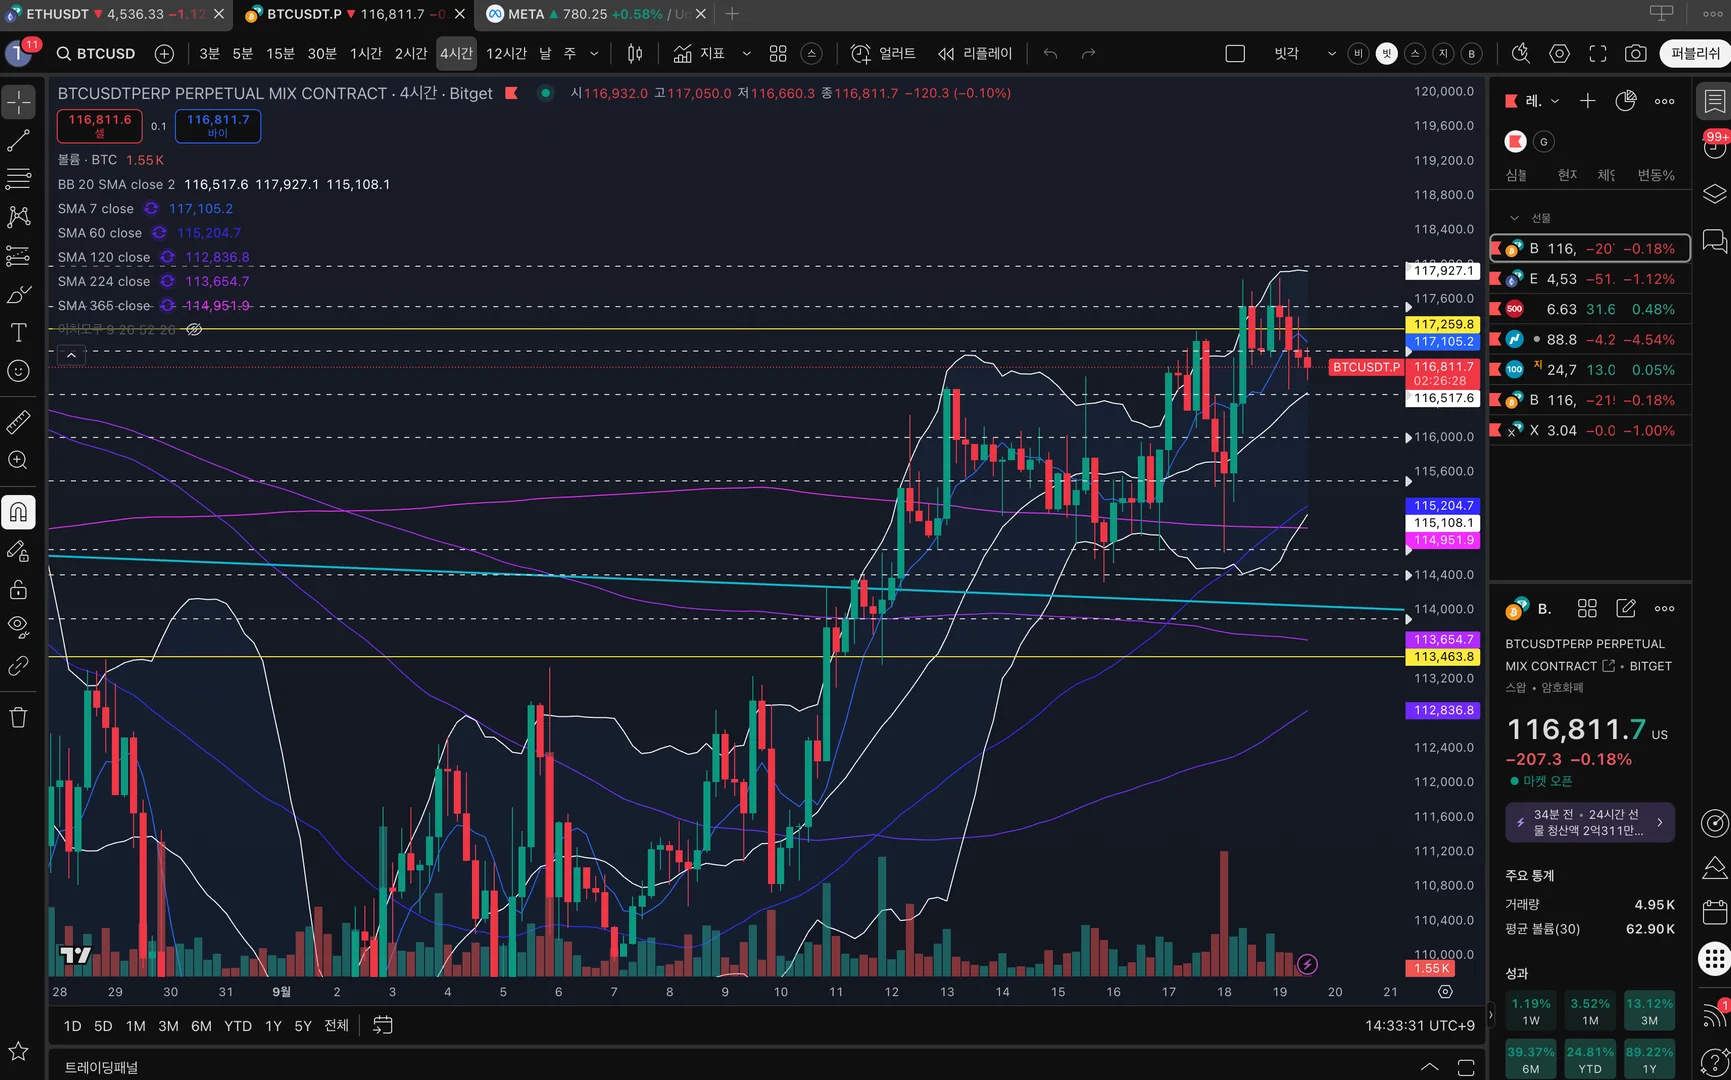Click the red 셀 sell button

tap(100, 126)
